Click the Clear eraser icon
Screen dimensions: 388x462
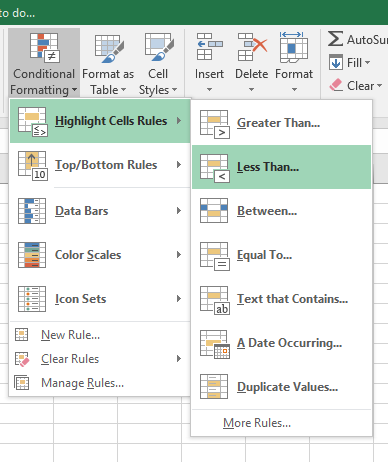click(x=336, y=85)
